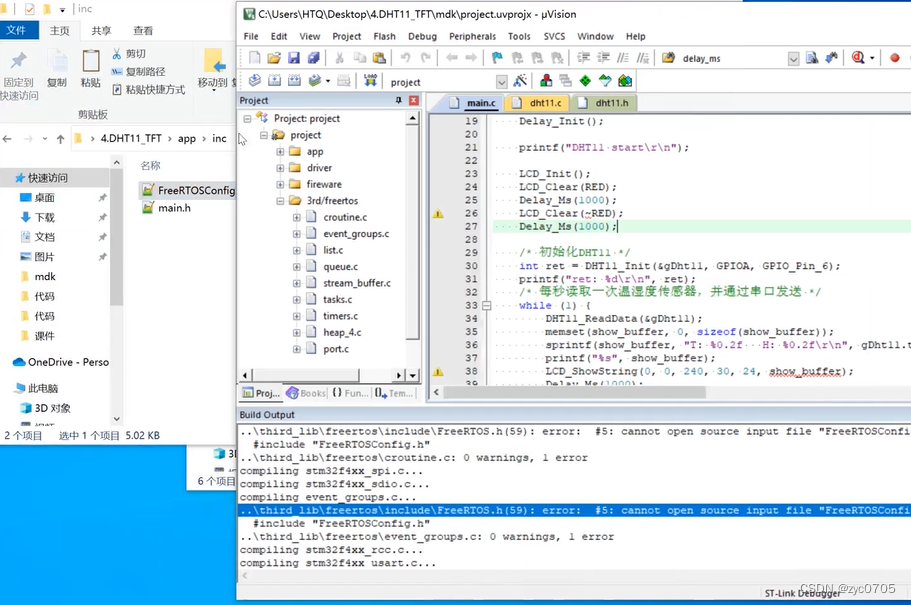Screen dimensions: 911x605
Task: Collapse the 3rd/freertos group
Action: click(280, 201)
